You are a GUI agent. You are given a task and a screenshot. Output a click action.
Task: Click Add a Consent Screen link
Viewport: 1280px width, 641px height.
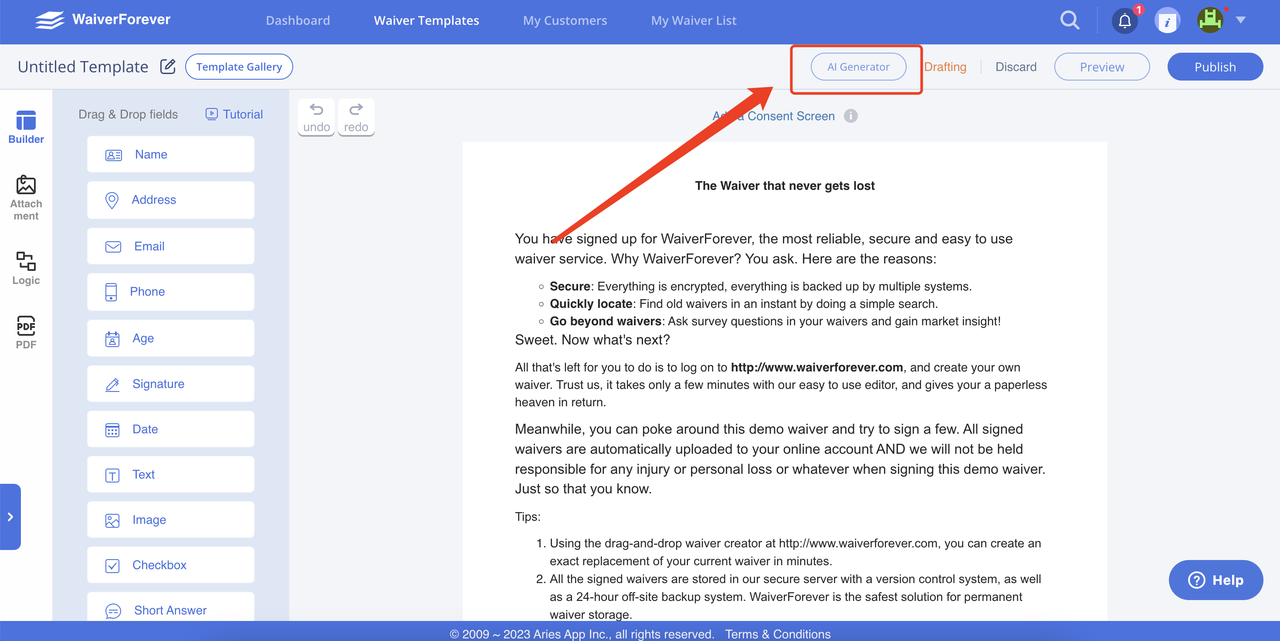click(x=774, y=116)
